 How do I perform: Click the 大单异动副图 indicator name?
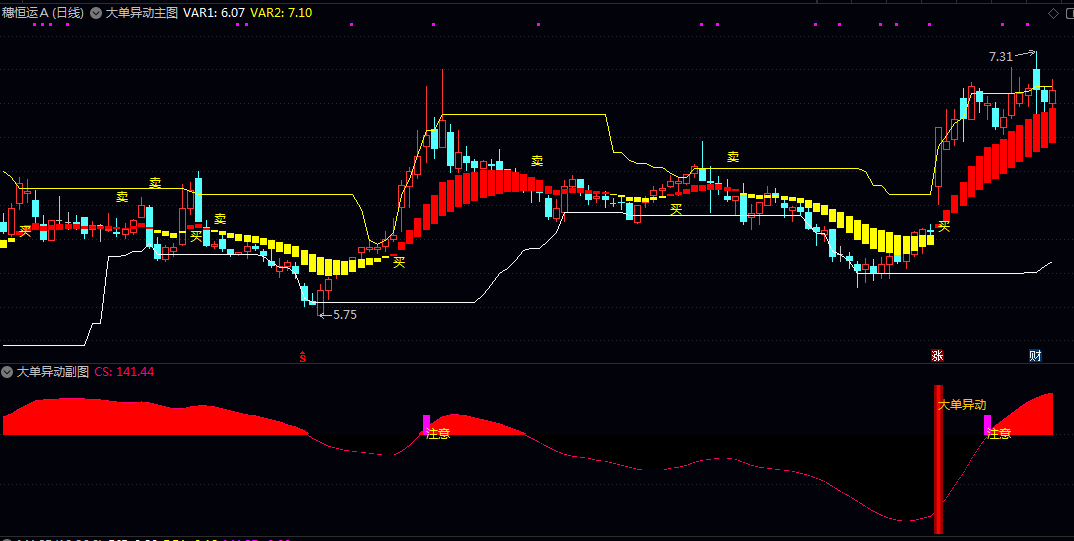tap(53, 372)
